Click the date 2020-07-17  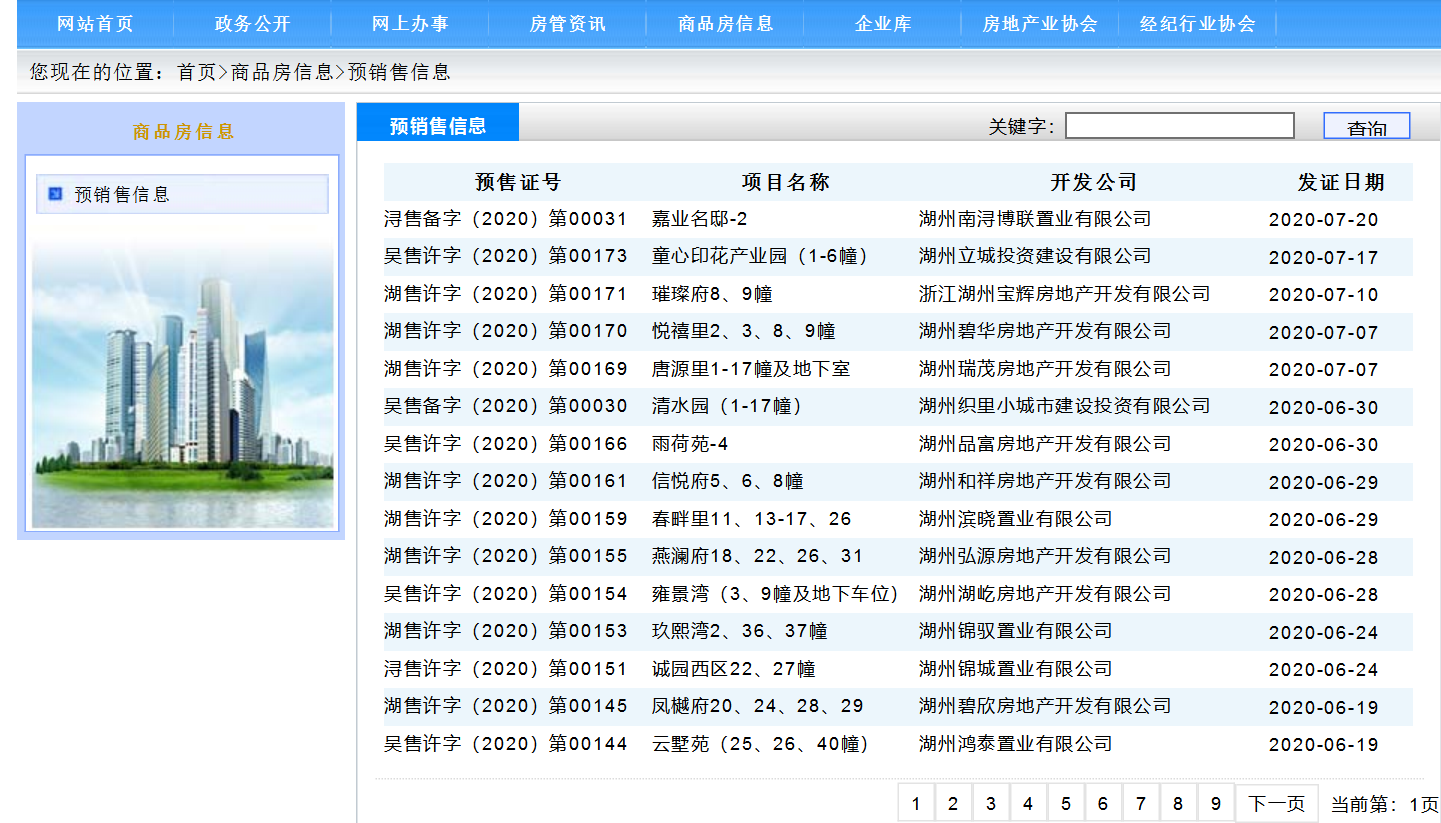(1324, 257)
